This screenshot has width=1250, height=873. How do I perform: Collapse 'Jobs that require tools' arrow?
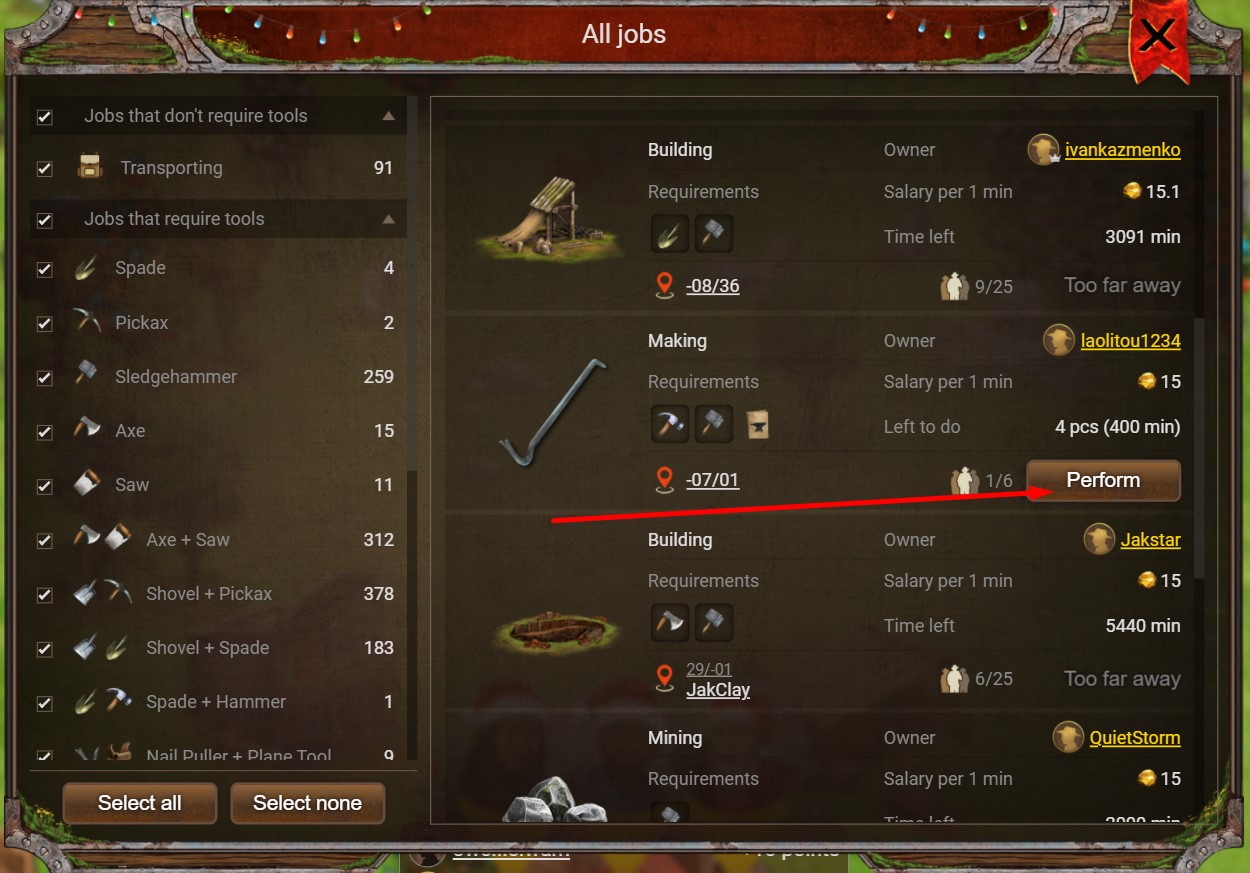[x=389, y=219]
